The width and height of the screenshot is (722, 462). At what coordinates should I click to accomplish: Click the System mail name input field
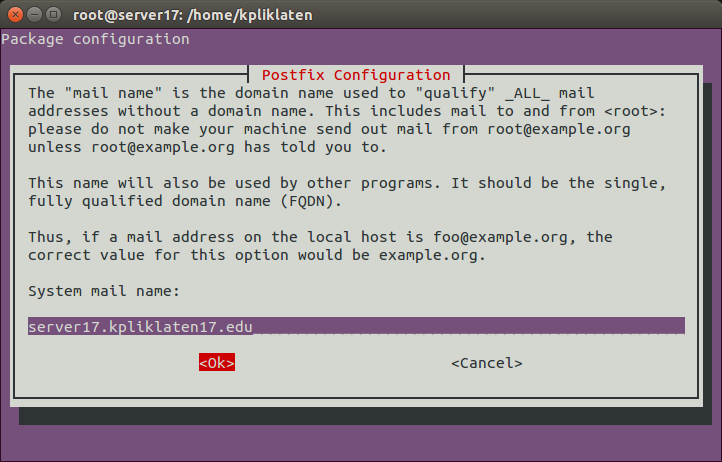coord(356,326)
